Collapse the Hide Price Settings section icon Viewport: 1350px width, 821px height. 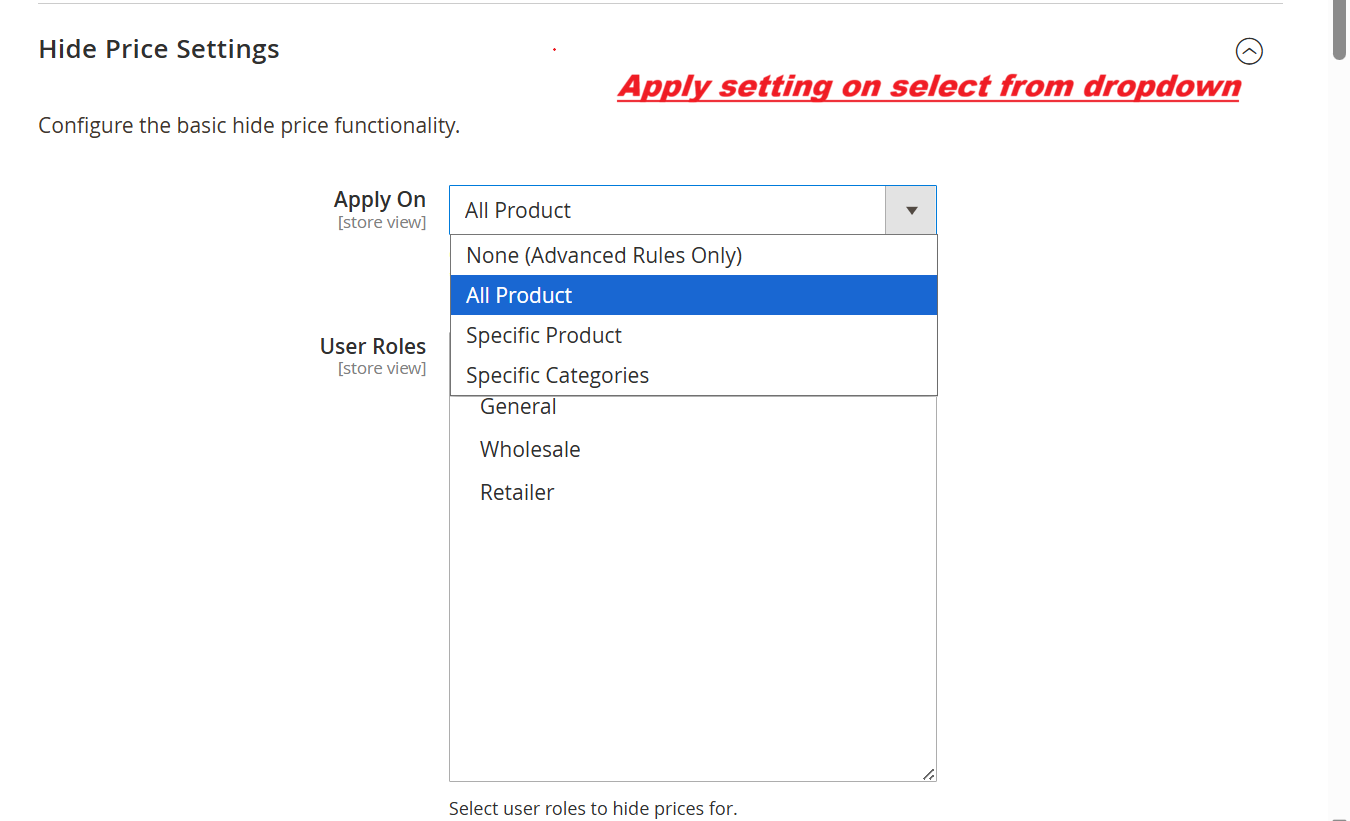[x=1249, y=51]
